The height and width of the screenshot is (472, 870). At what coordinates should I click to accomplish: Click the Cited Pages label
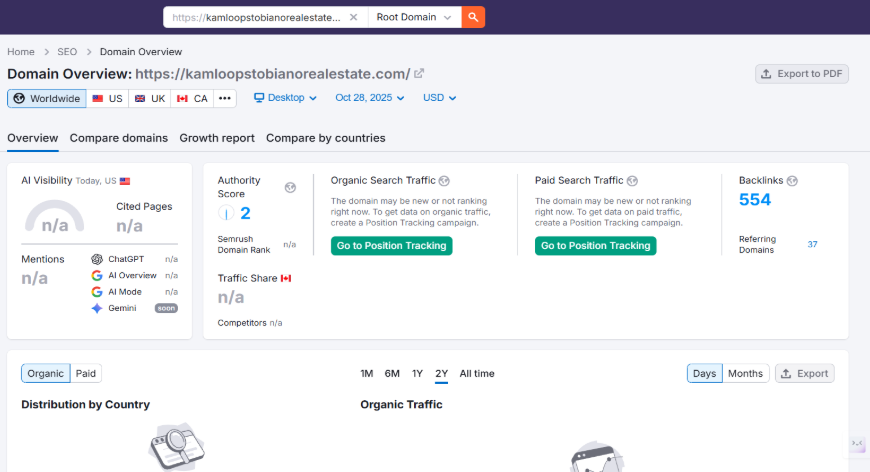(x=144, y=206)
